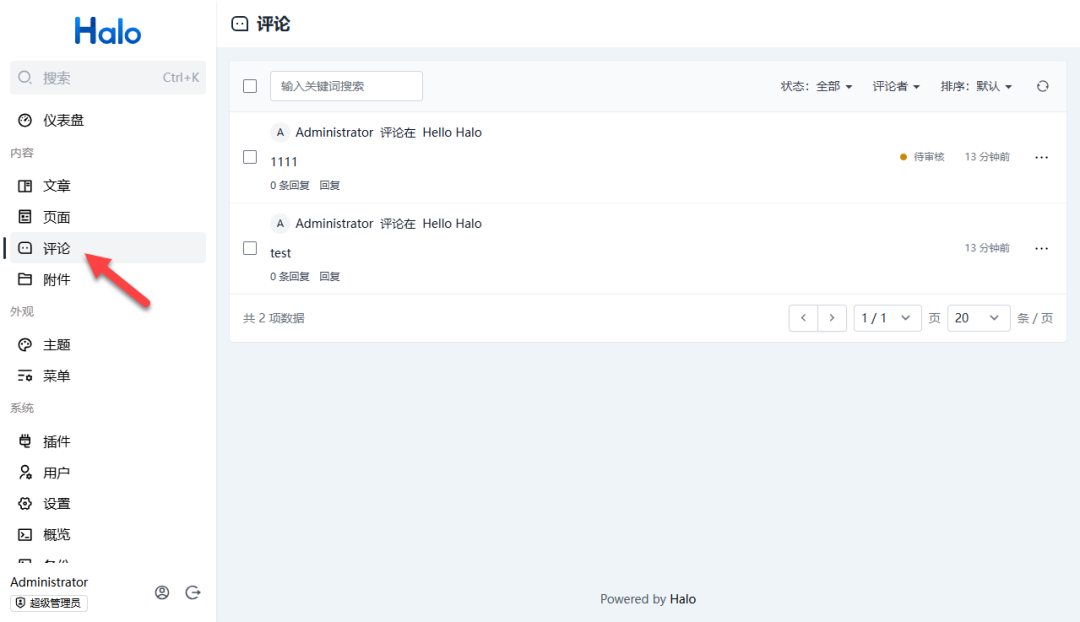The image size is (1080, 622).
Task: Open more options for the test comment
Action: point(1041,248)
